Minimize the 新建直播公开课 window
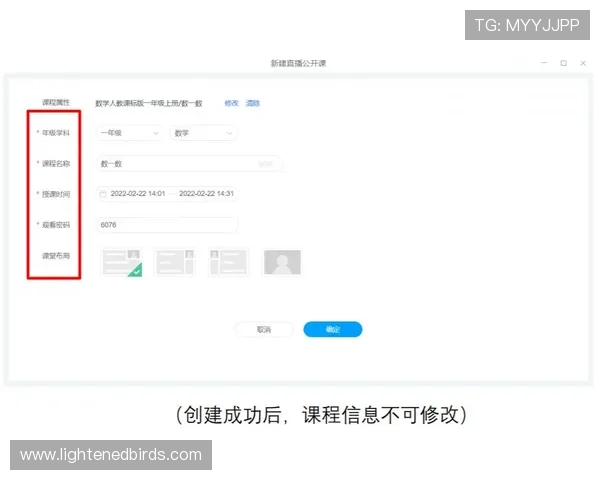 (x=544, y=63)
